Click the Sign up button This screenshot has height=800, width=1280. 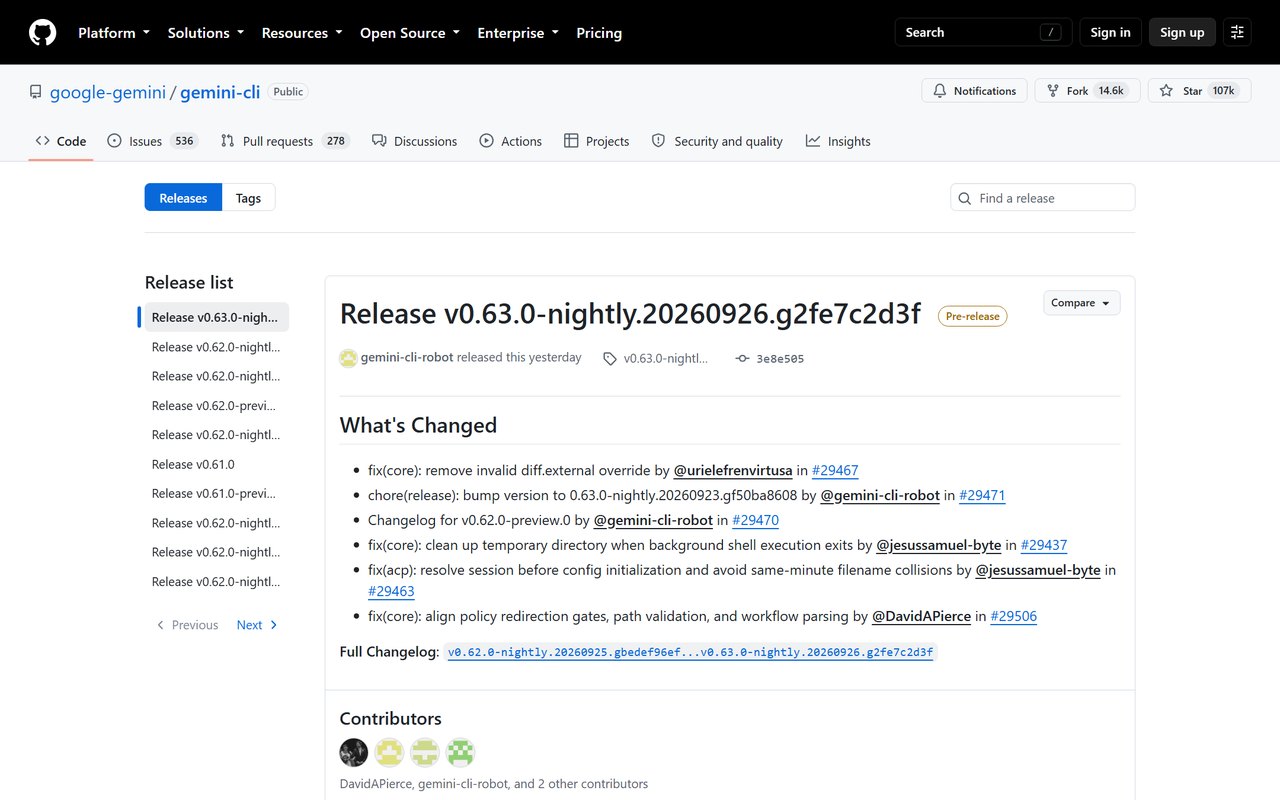[1182, 33]
